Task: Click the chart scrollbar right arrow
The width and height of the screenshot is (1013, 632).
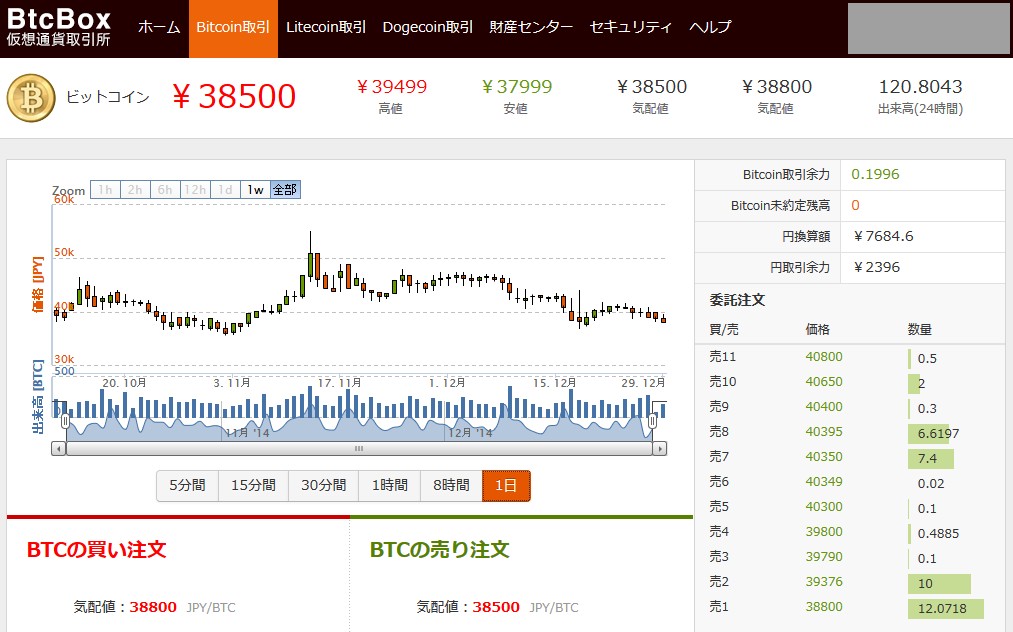Action: (660, 448)
